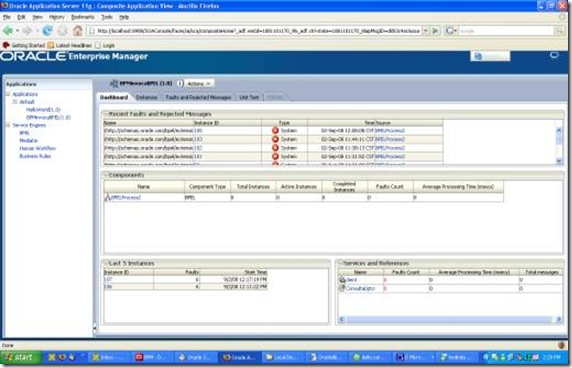Click the Total Instances column header
Screen dimensions: 572x368
253,186
